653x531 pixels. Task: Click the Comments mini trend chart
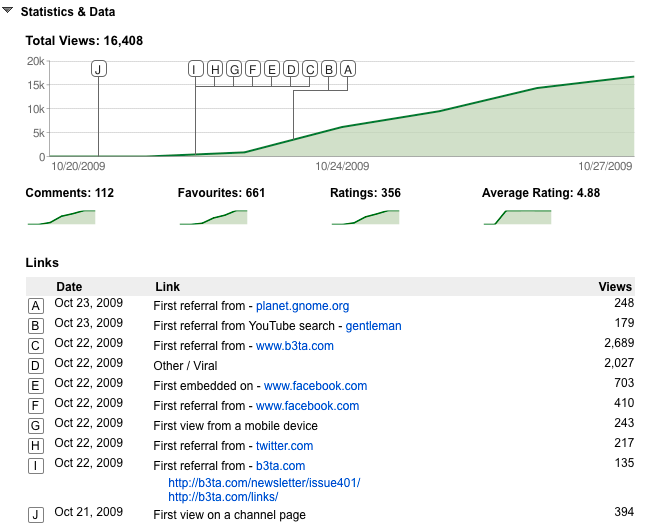tap(62, 217)
